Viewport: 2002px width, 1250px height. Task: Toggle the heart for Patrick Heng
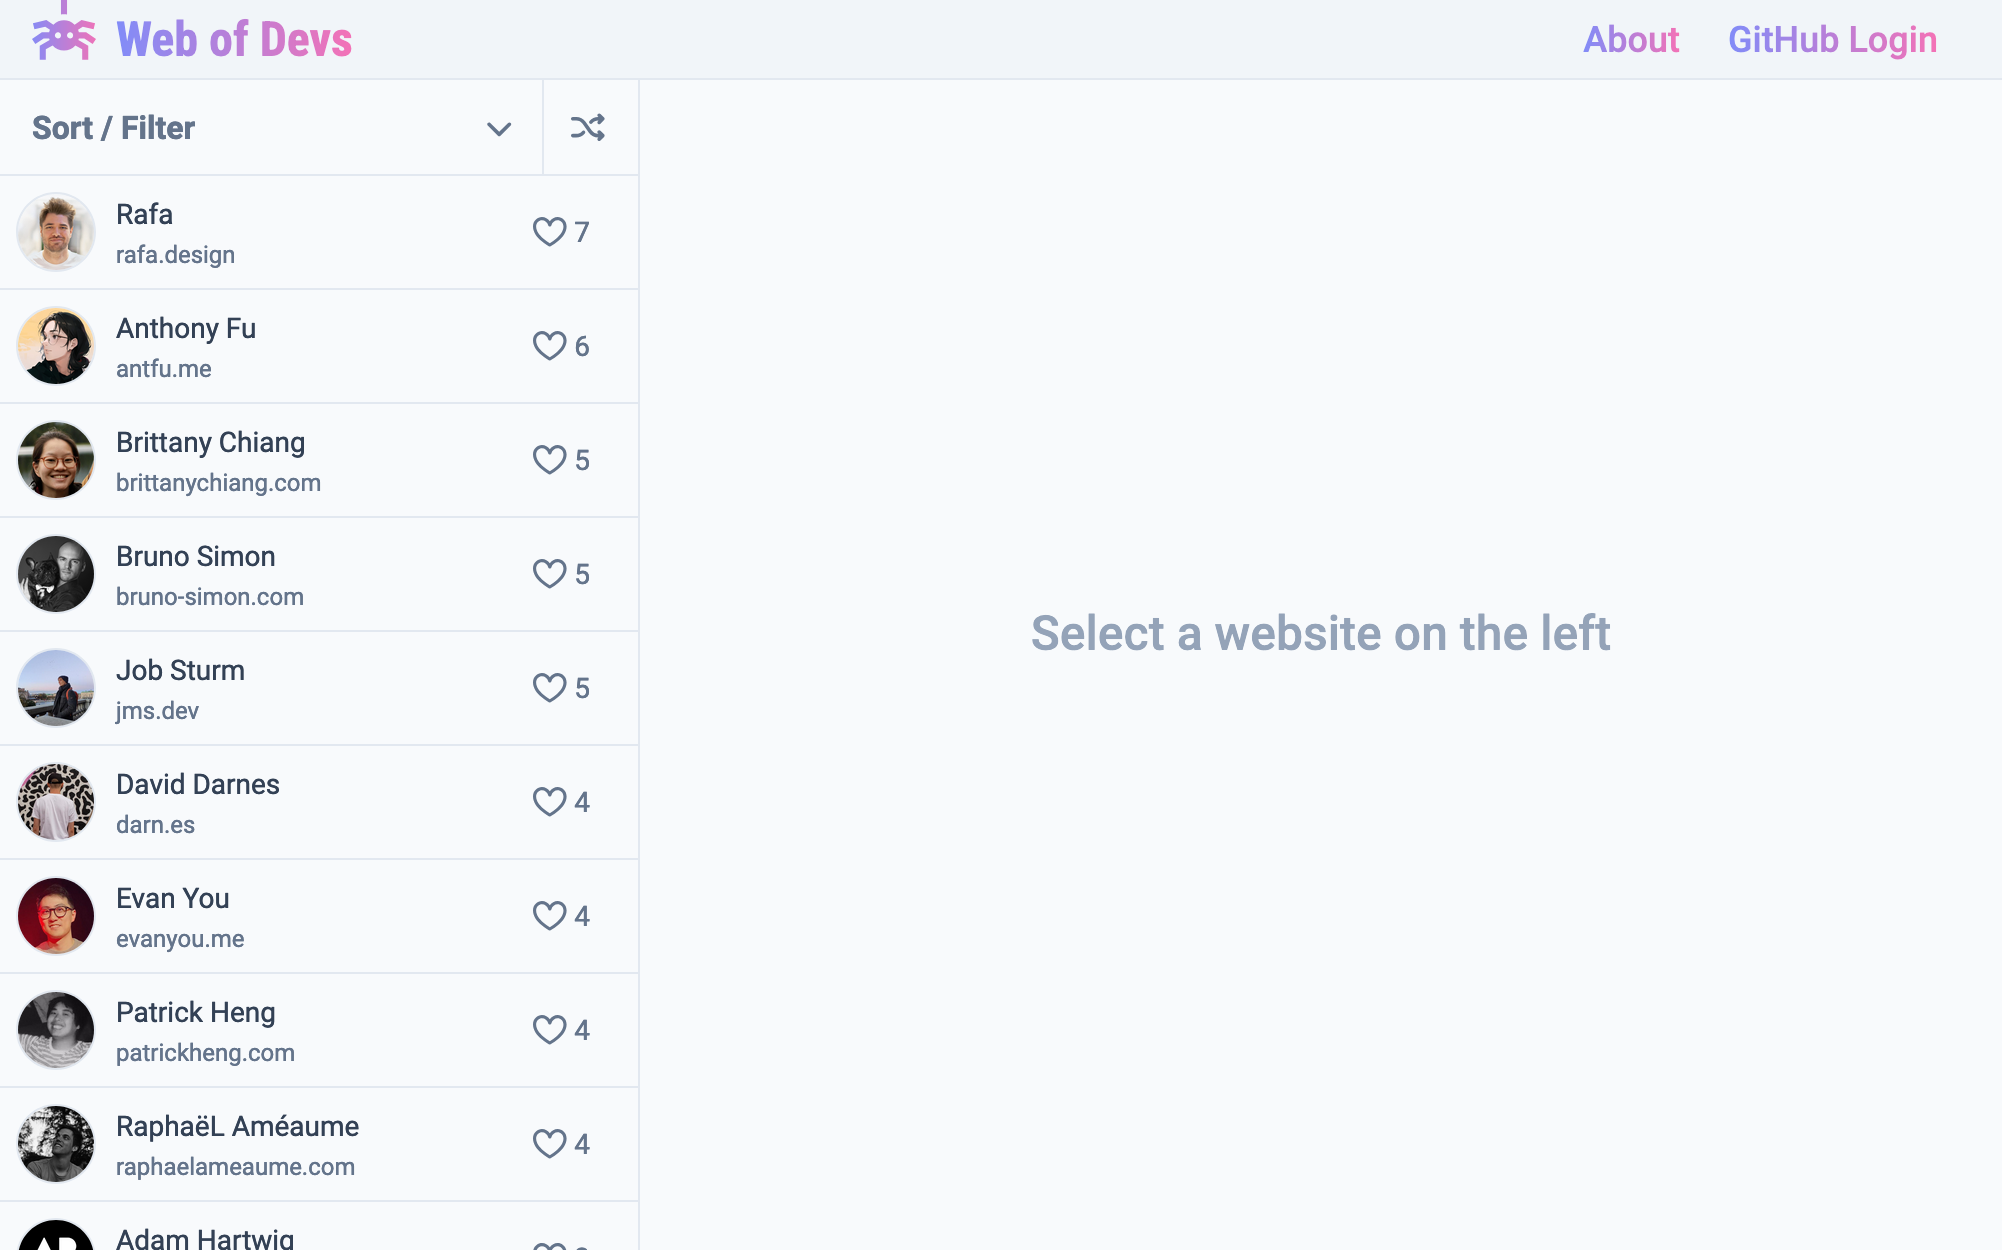tap(549, 1029)
